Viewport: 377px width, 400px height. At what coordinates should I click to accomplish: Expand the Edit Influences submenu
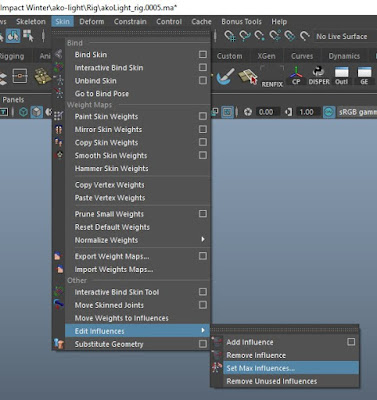[137, 331]
